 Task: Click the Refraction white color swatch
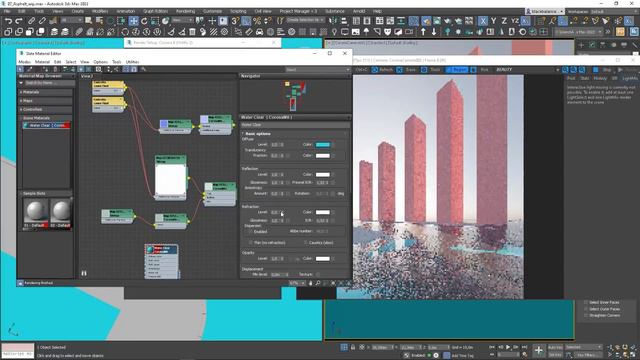[x=322, y=212]
